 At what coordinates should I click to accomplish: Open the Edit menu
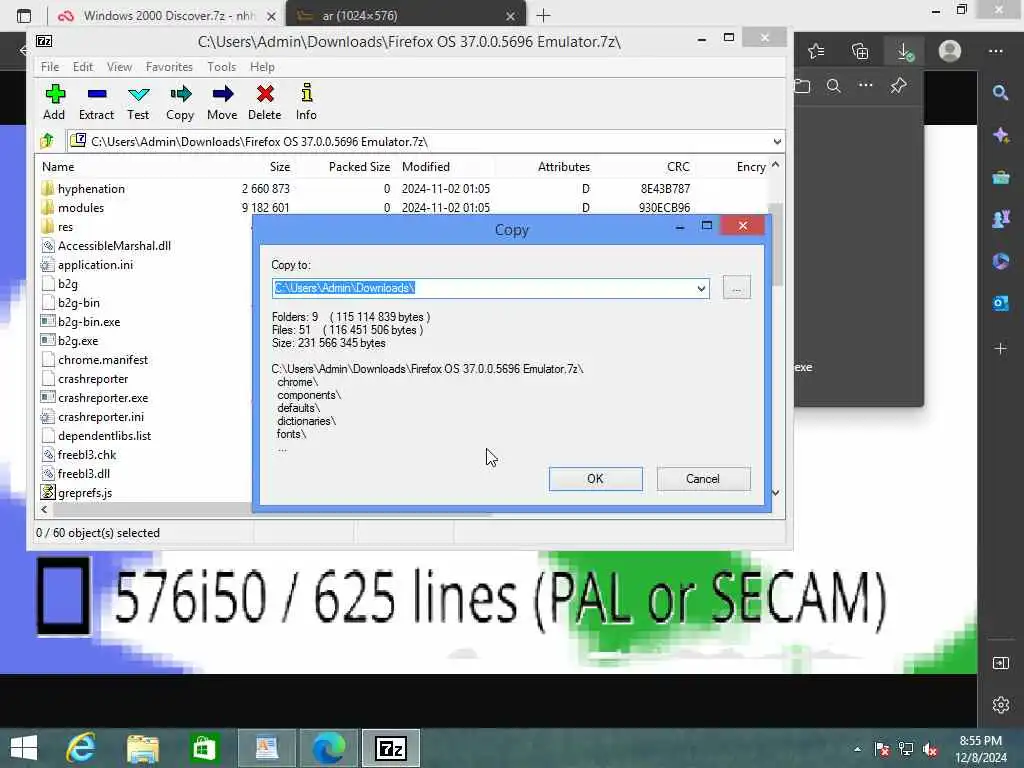pos(83,67)
